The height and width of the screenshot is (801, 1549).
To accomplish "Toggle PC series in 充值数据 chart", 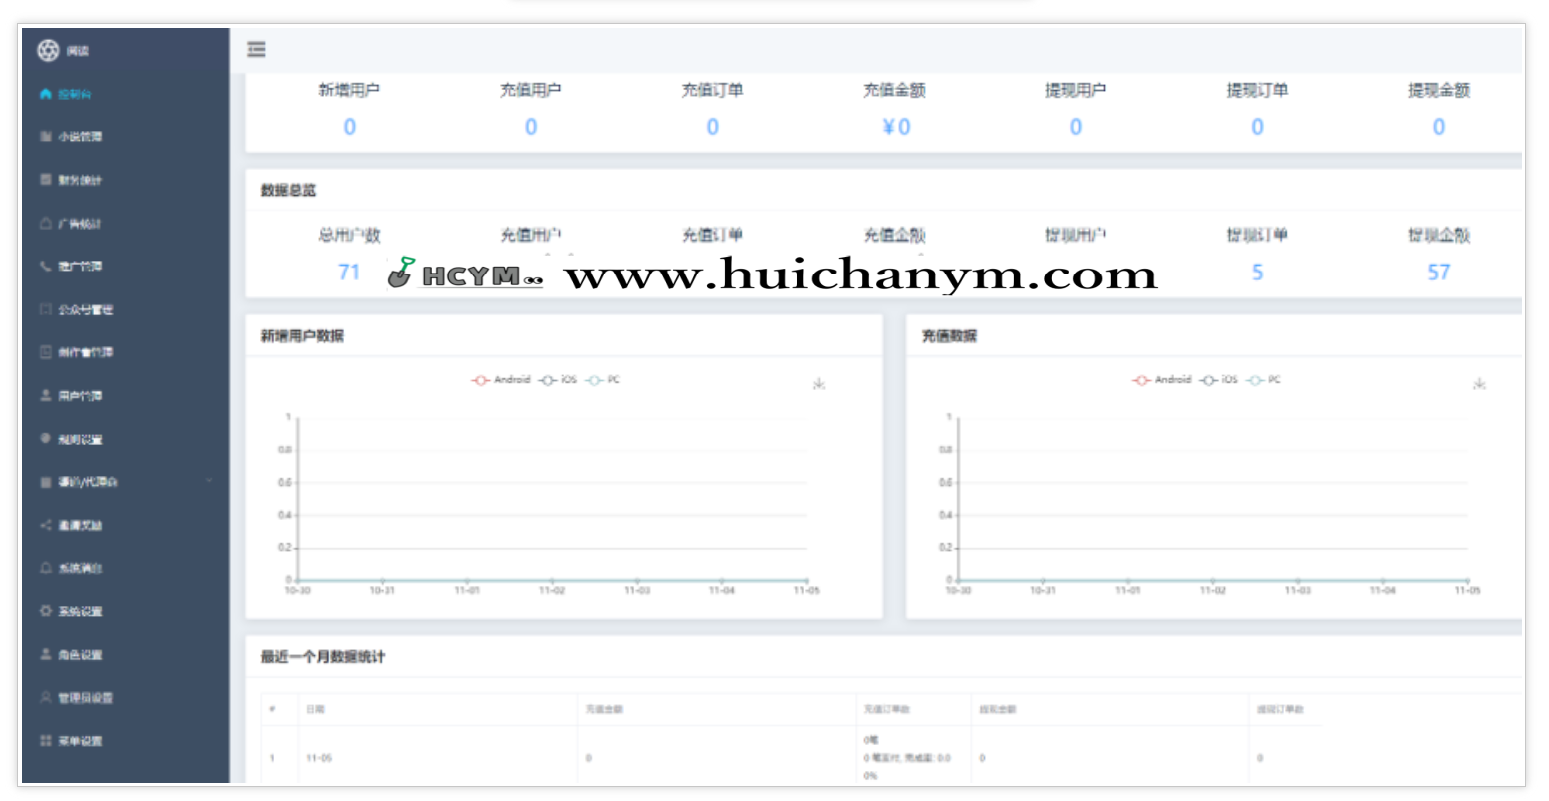I will point(1264,380).
